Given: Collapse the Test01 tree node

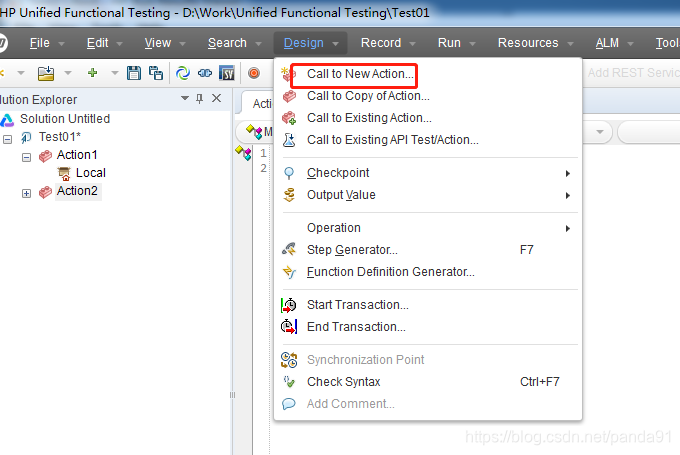Looking at the screenshot, I should coord(7,139).
